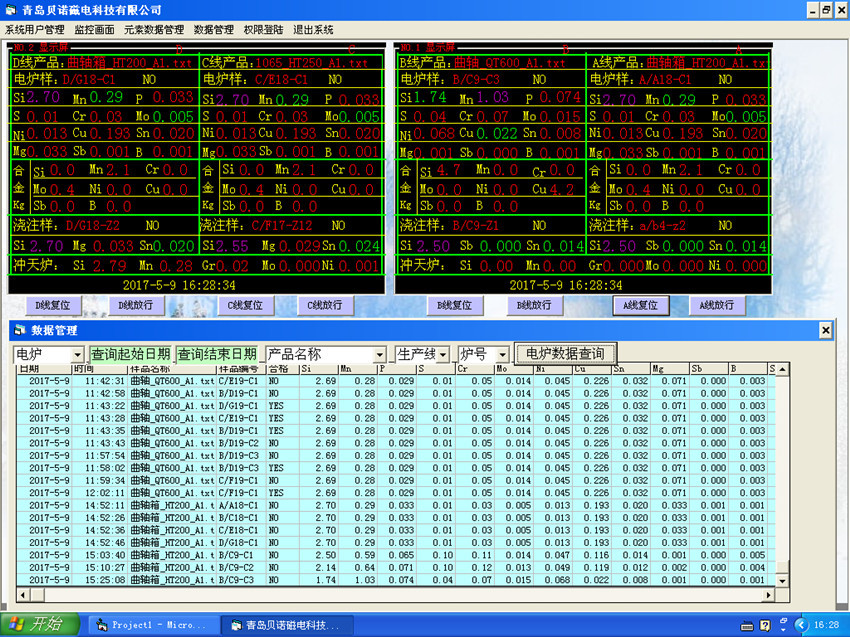Click the 日期 column header
The width and height of the screenshot is (850, 637).
44,369
